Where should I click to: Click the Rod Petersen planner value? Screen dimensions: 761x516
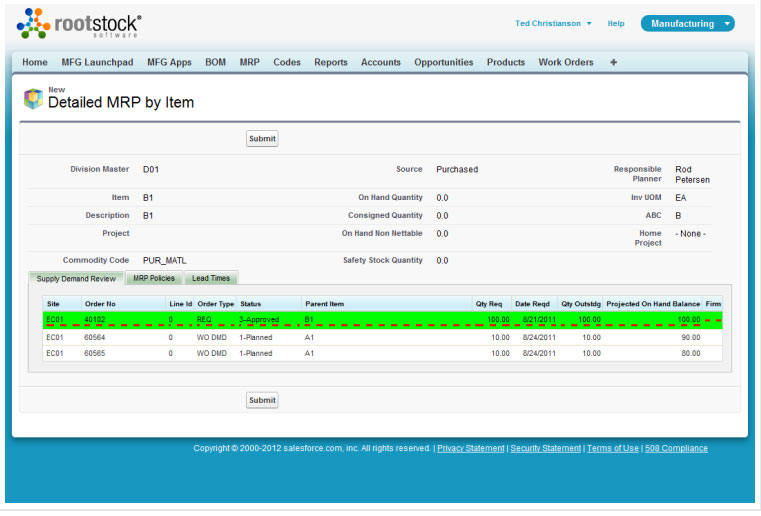coord(692,174)
